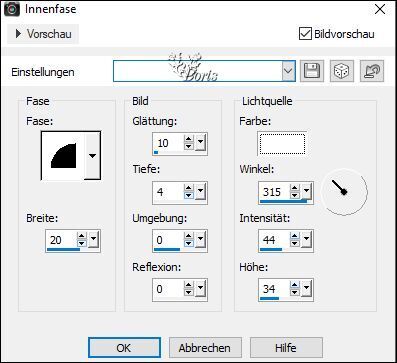The height and width of the screenshot is (363, 397).
Task: Reset settings to default with the arrow icon
Action: point(372,71)
